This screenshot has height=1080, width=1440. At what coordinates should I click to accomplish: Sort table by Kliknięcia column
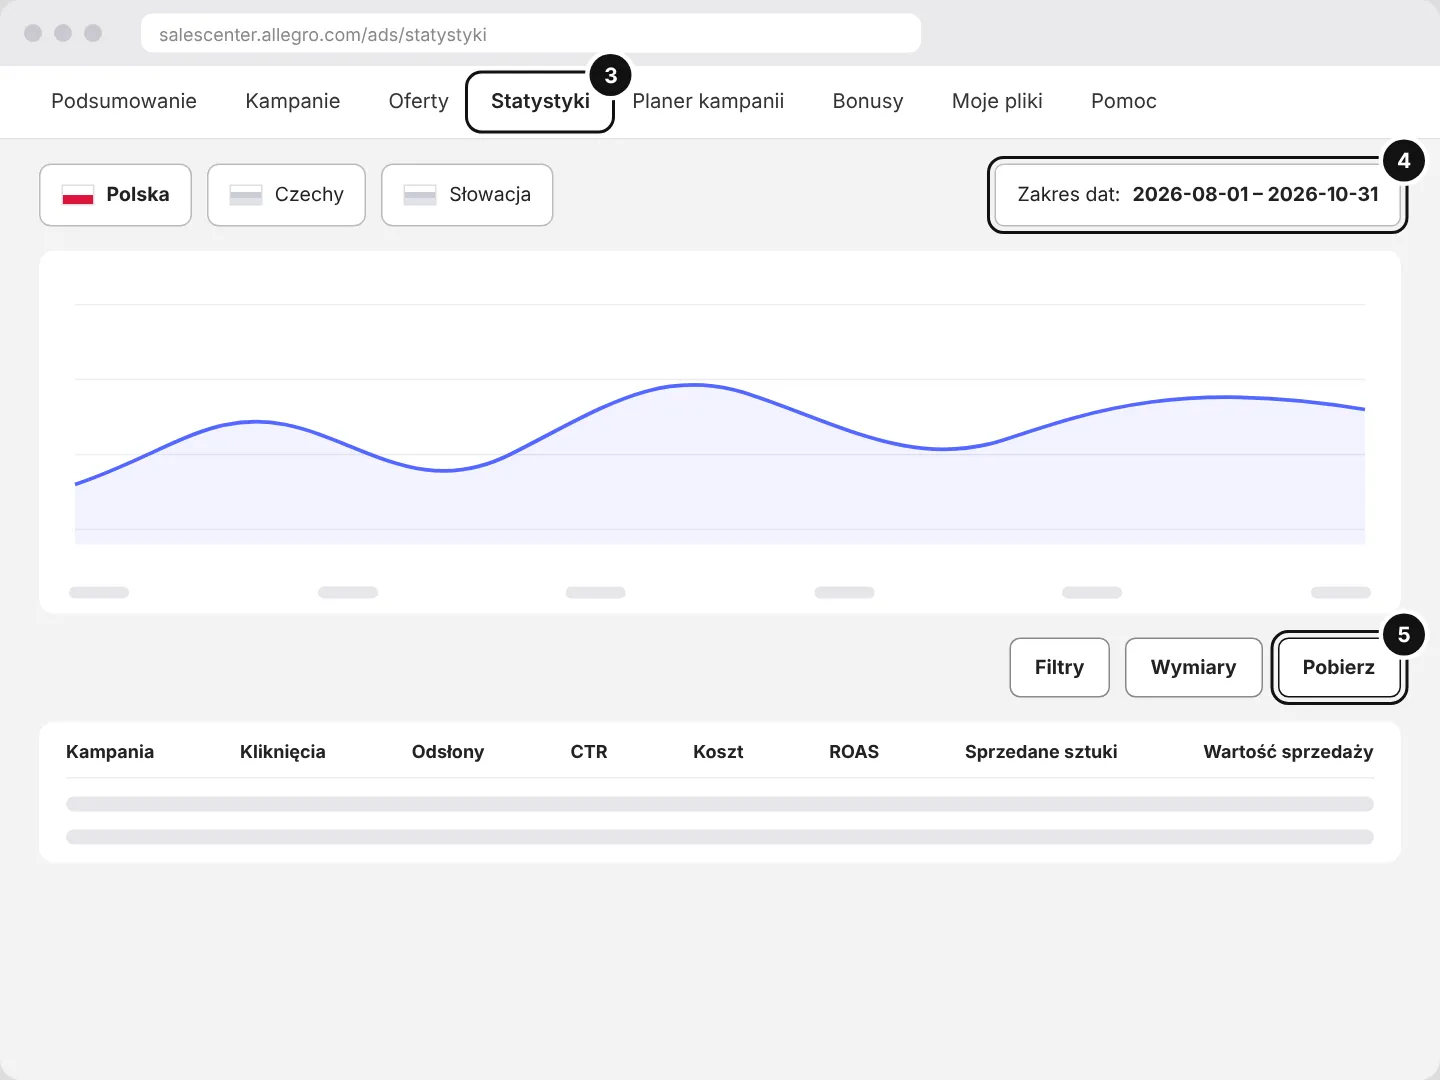pyautogui.click(x=283, y=752)
